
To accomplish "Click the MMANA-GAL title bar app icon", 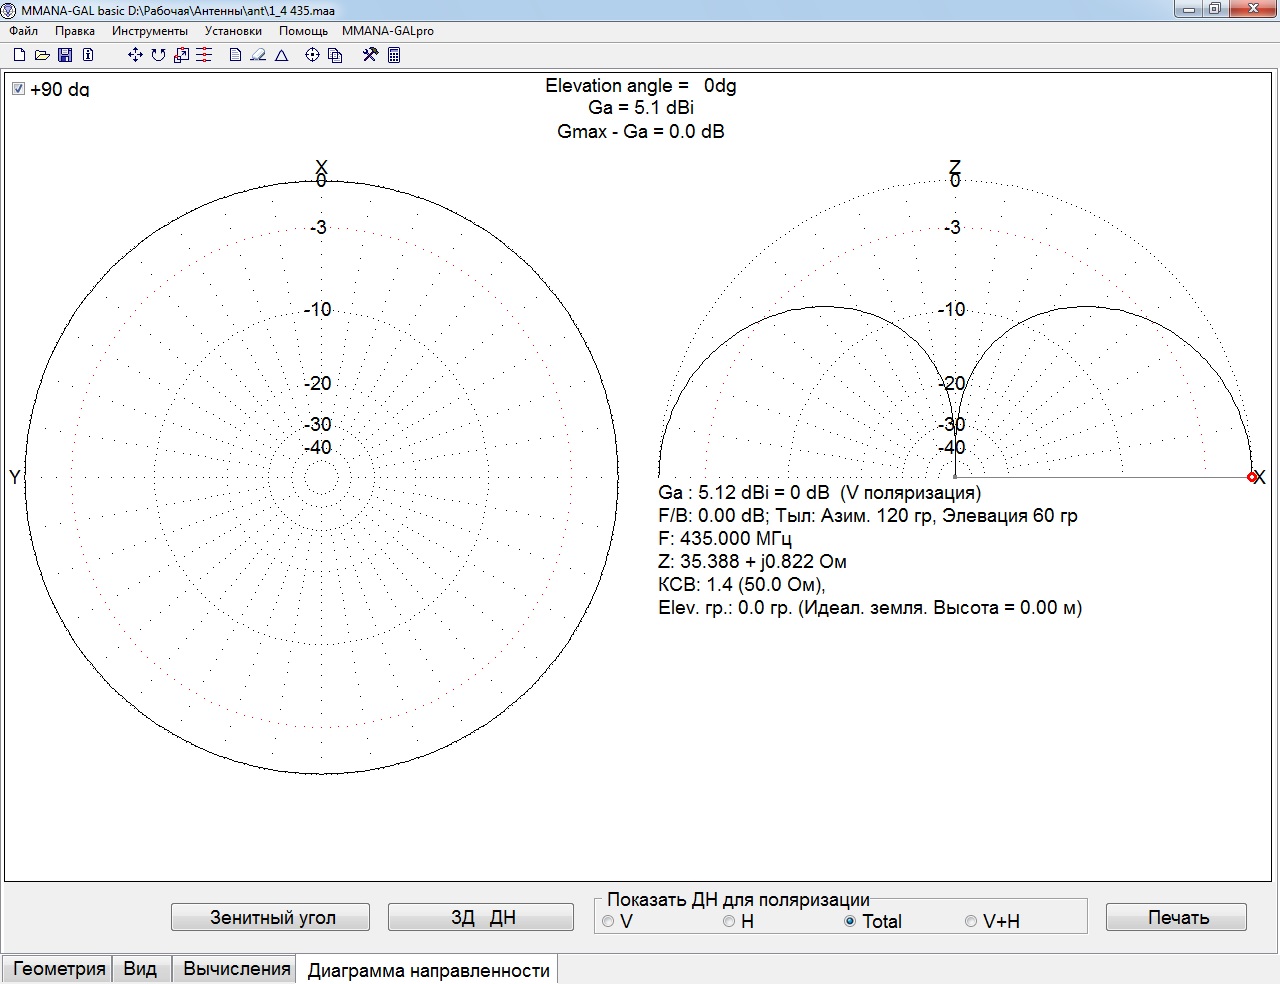I will point(10,10).
